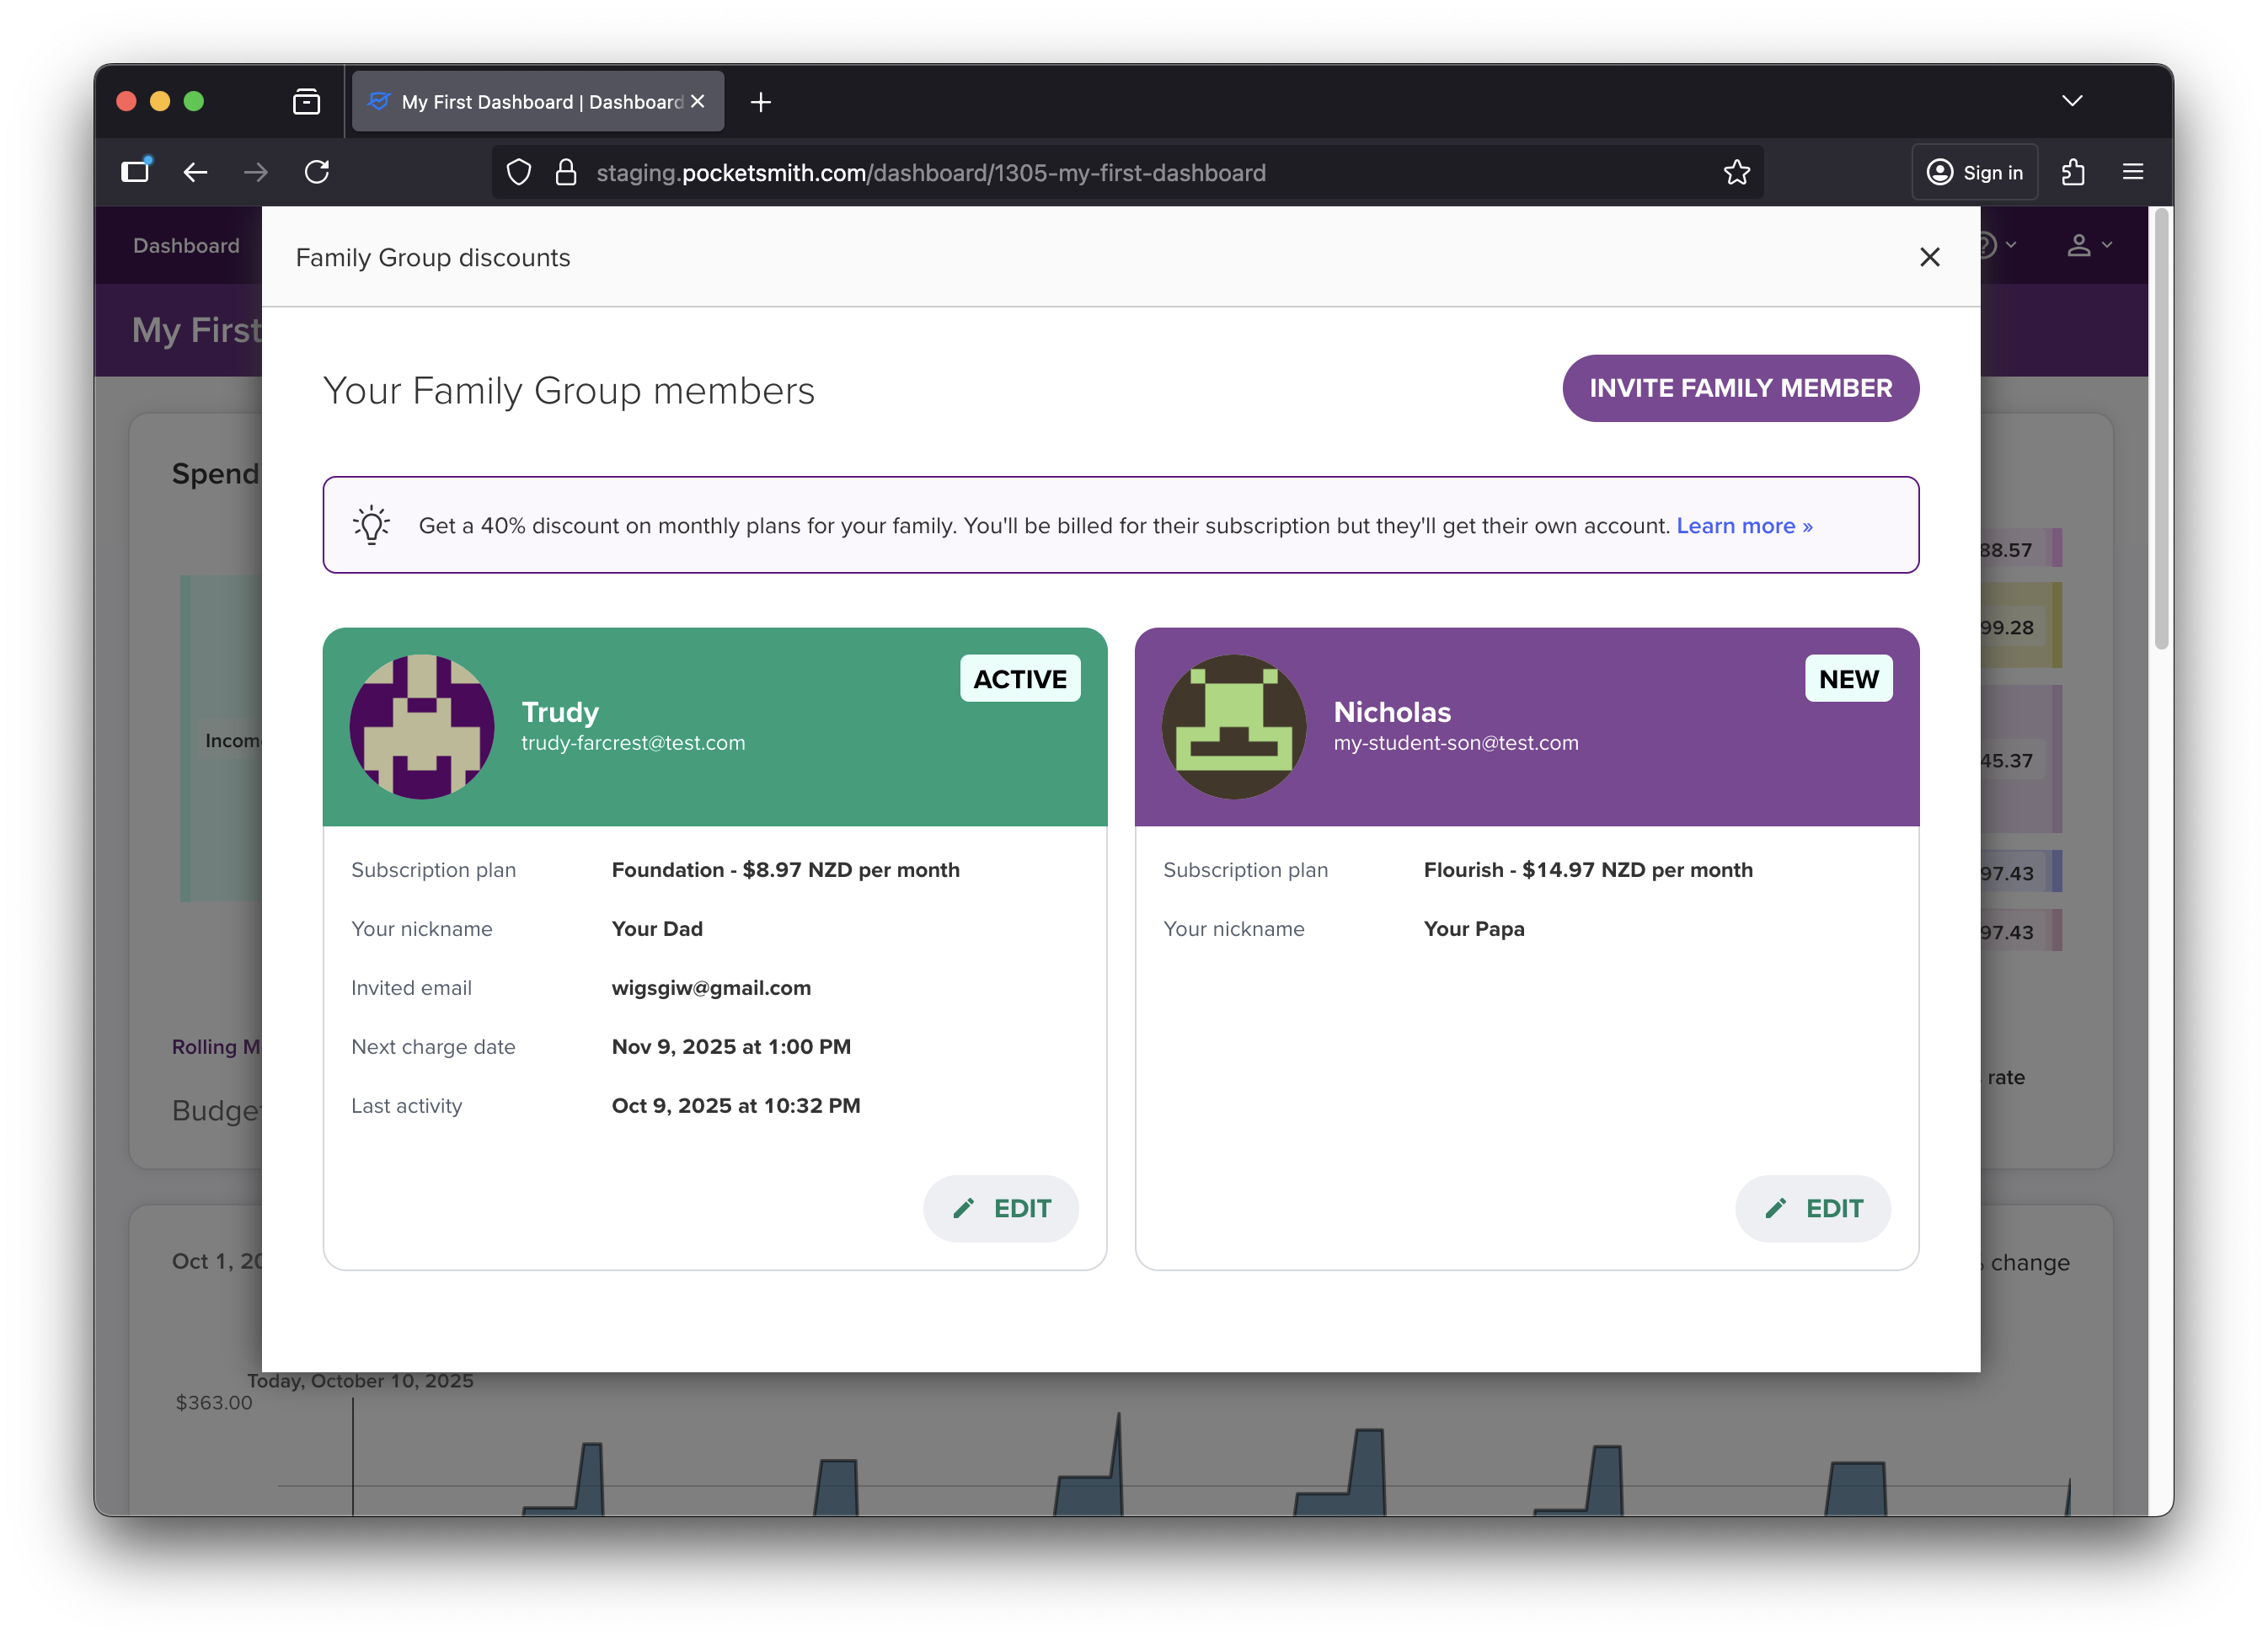Expand the list all tabs chevron
Image resolution: width=2268 pixels, height=1641 pixels.
(x=2071, y=101)
